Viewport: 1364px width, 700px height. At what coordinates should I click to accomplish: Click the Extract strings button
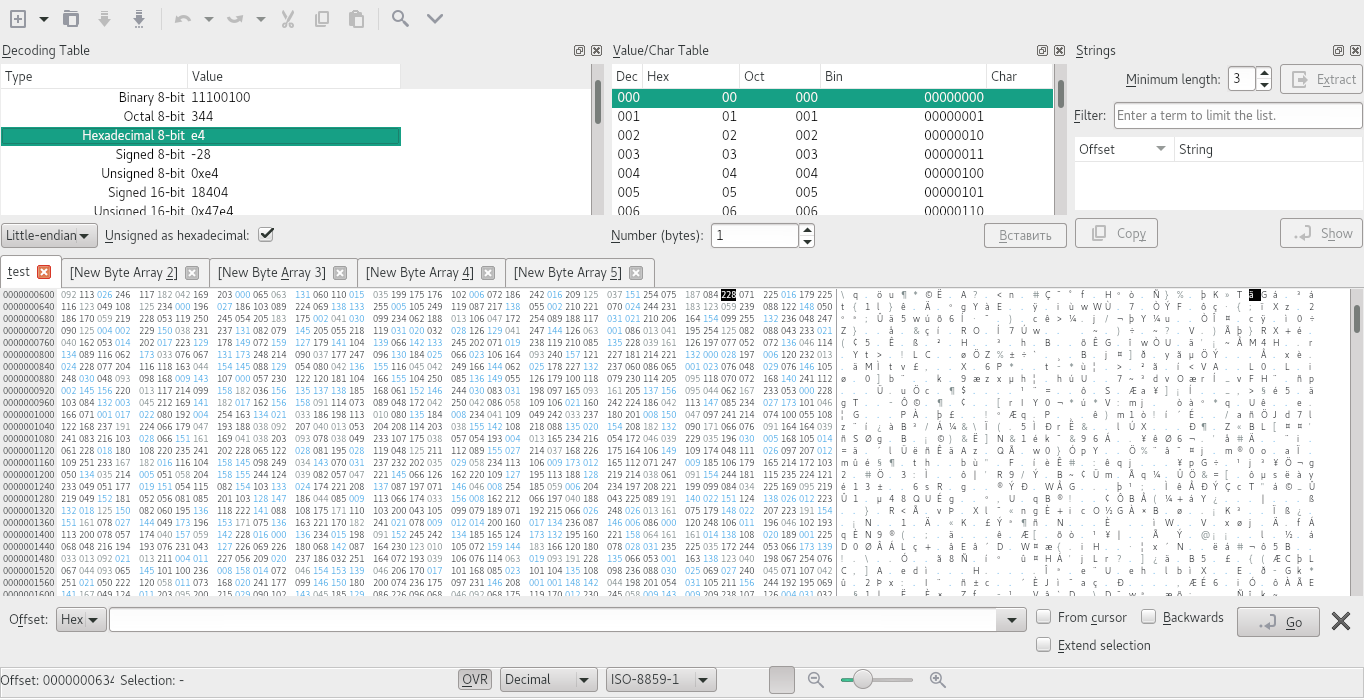1321,80
